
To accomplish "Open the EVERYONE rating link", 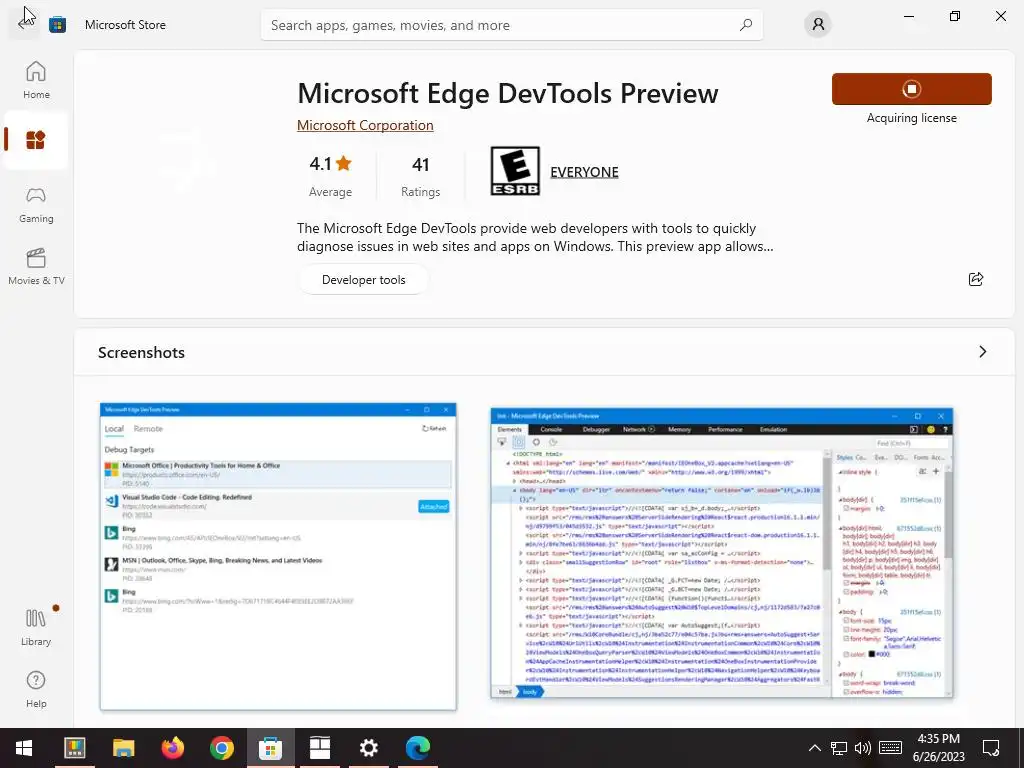I will coord(584,172).
